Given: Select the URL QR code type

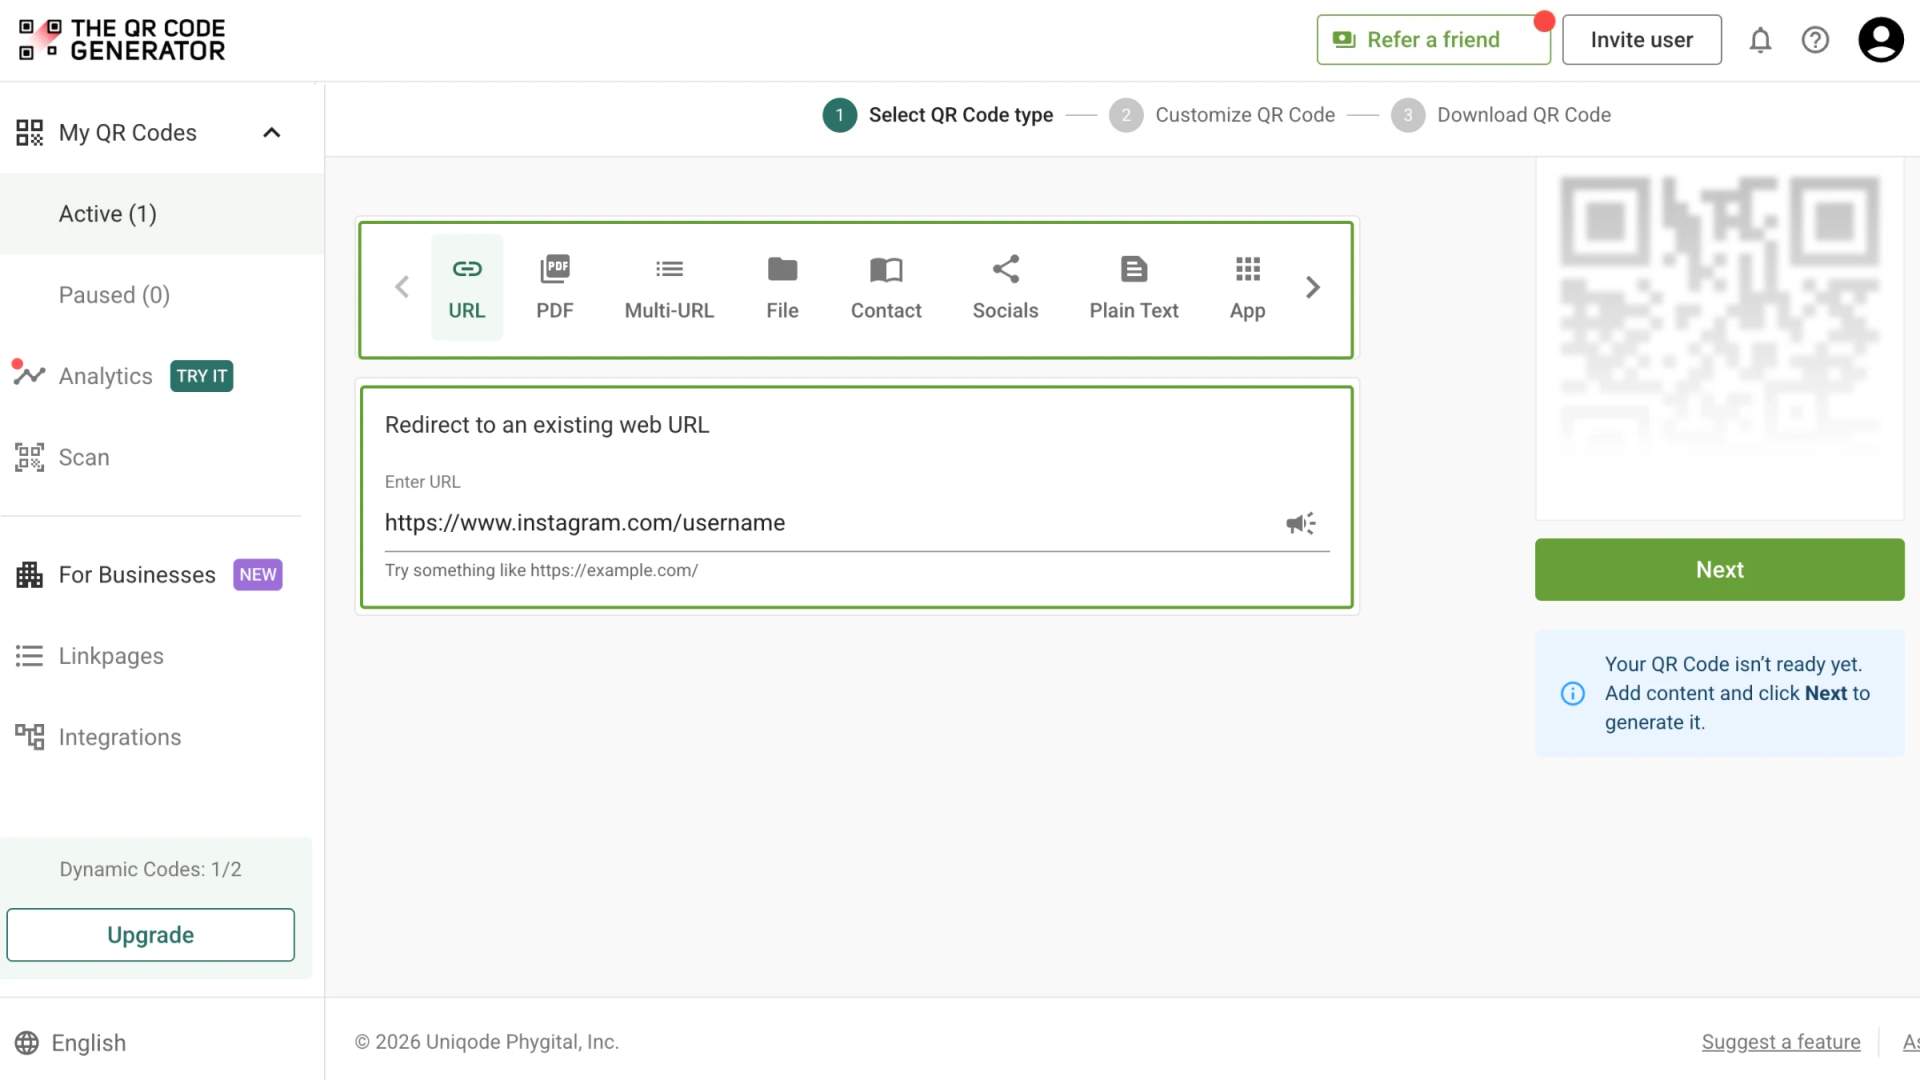Looking at the screenshot, I should (x=467, y=288).
